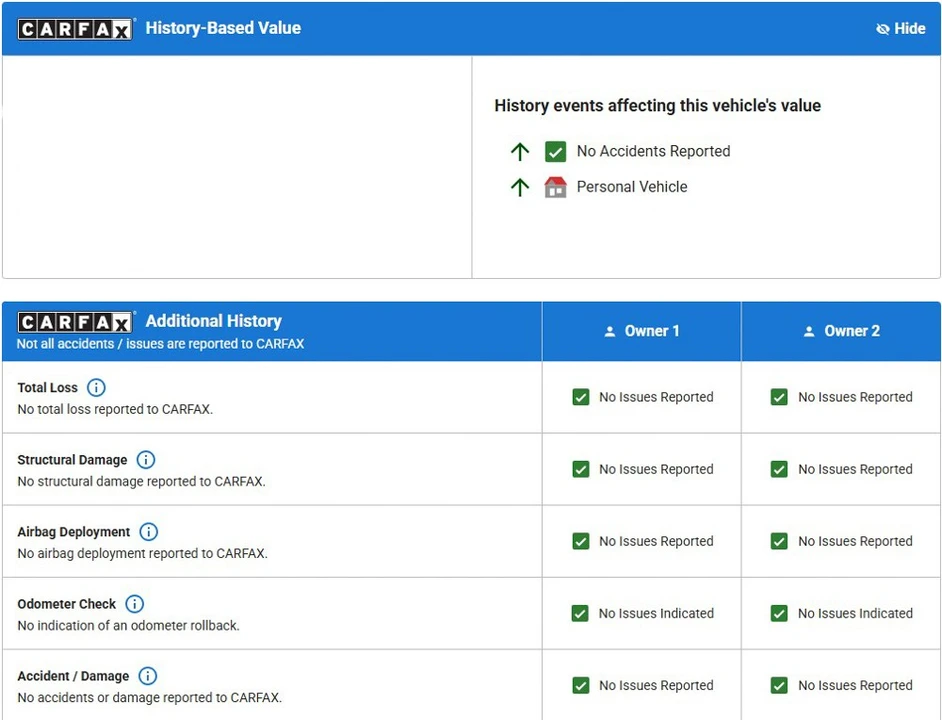The image size is (942, 720).
Task: Click 'No airbag deployment reported to CARFAX.'
Action: click(142, 554)
